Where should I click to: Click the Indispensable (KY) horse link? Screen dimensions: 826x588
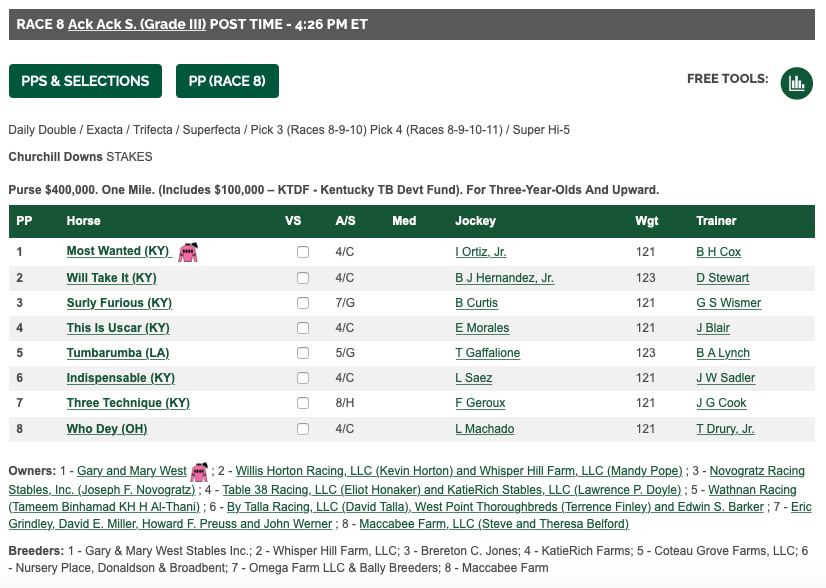pos(121,378)
